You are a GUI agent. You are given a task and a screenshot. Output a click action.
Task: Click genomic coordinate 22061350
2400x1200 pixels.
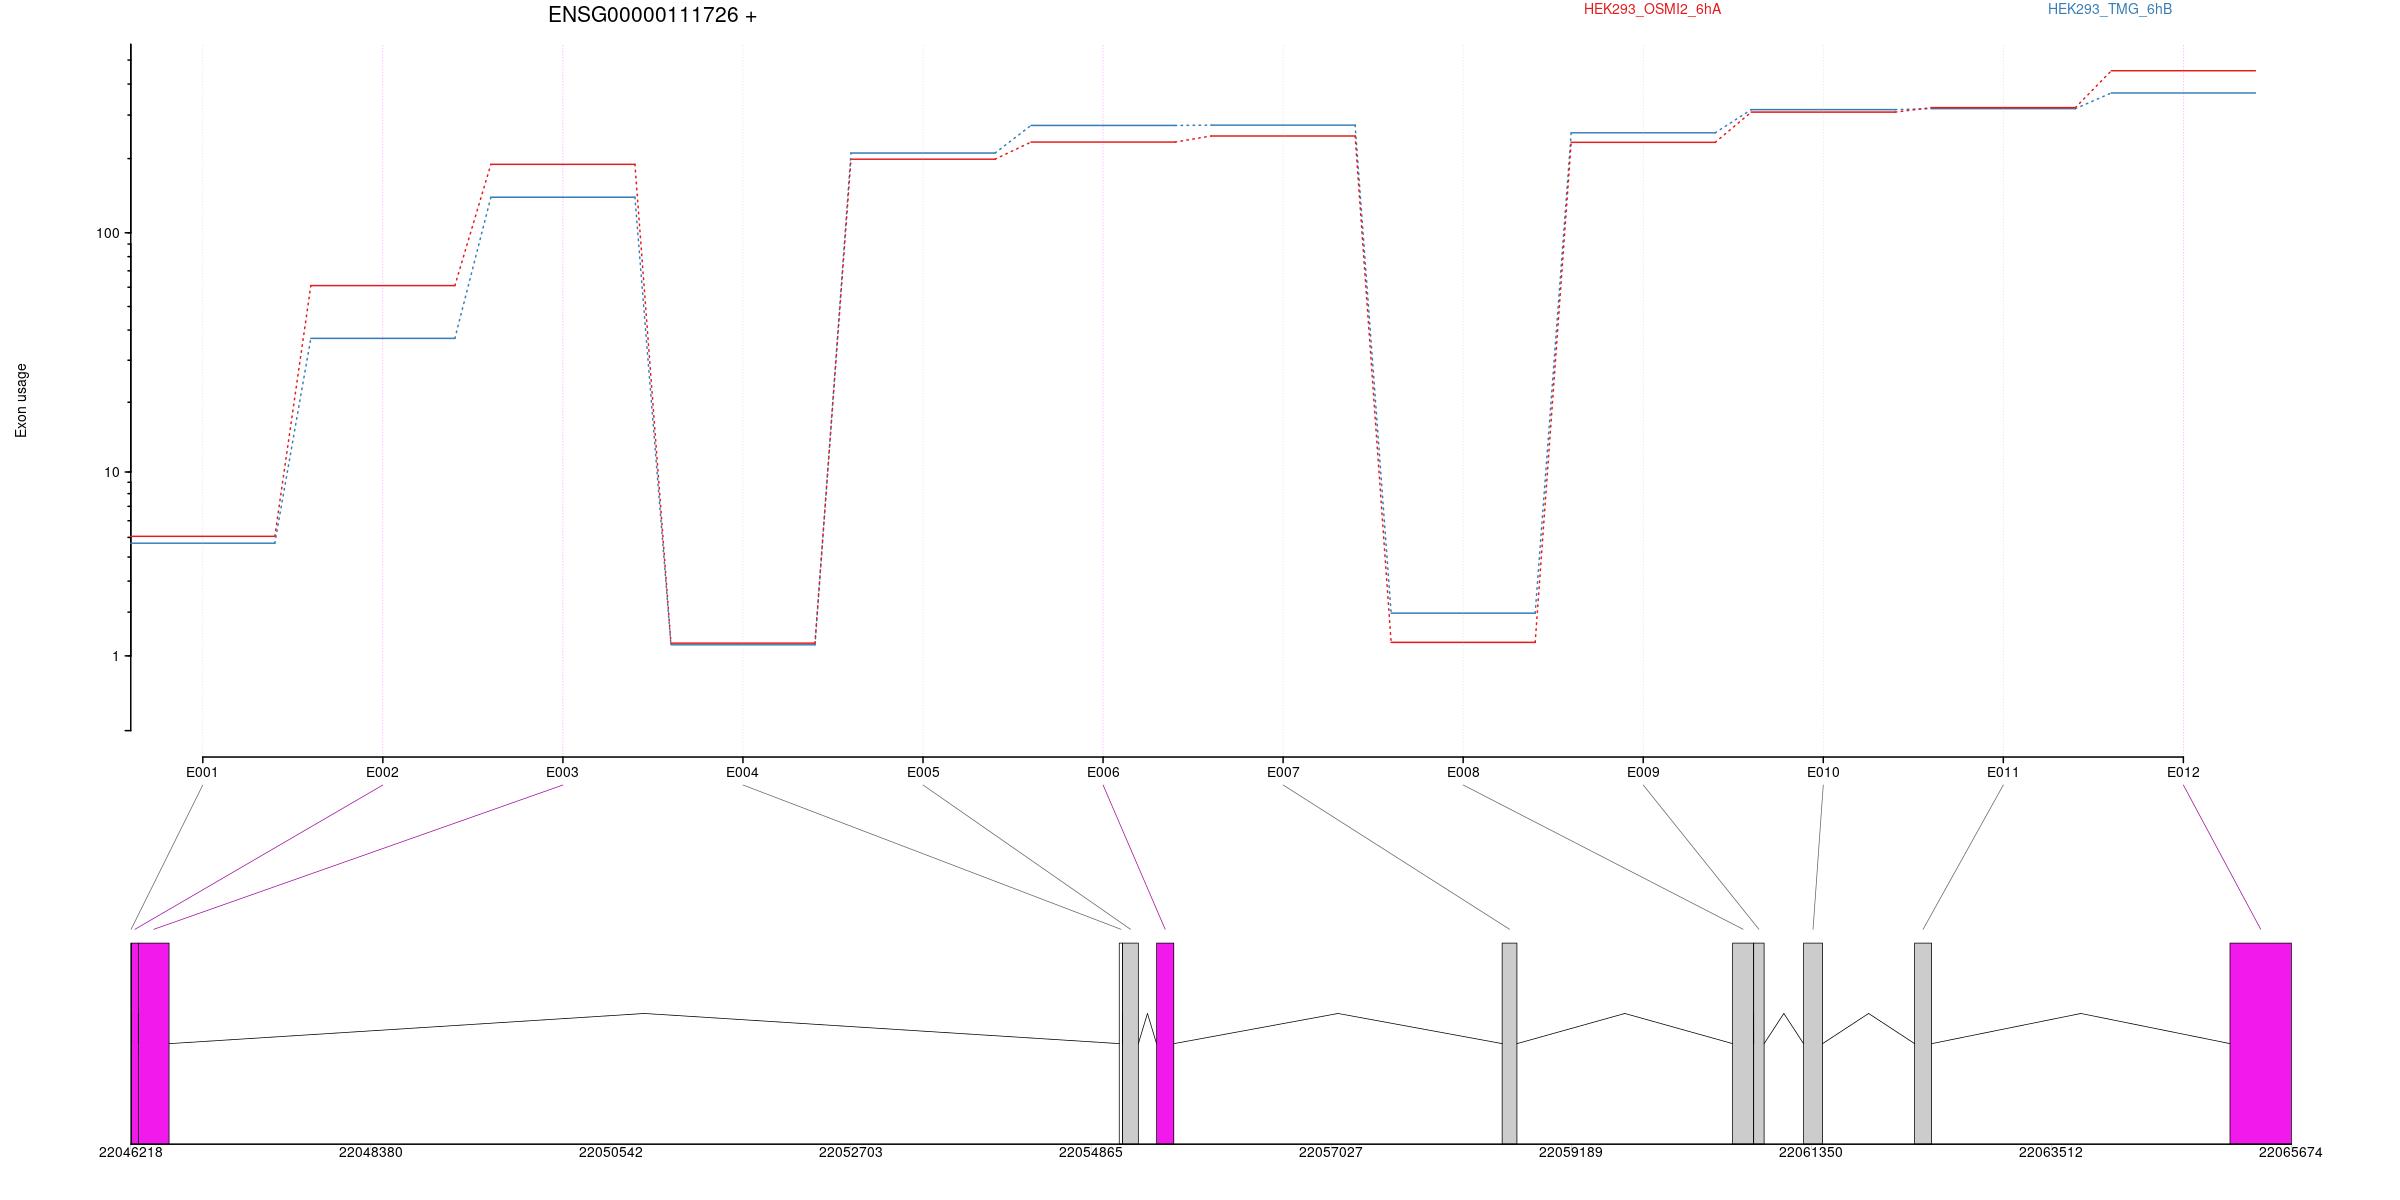pyautogui.click(x=1811, y=1152)
